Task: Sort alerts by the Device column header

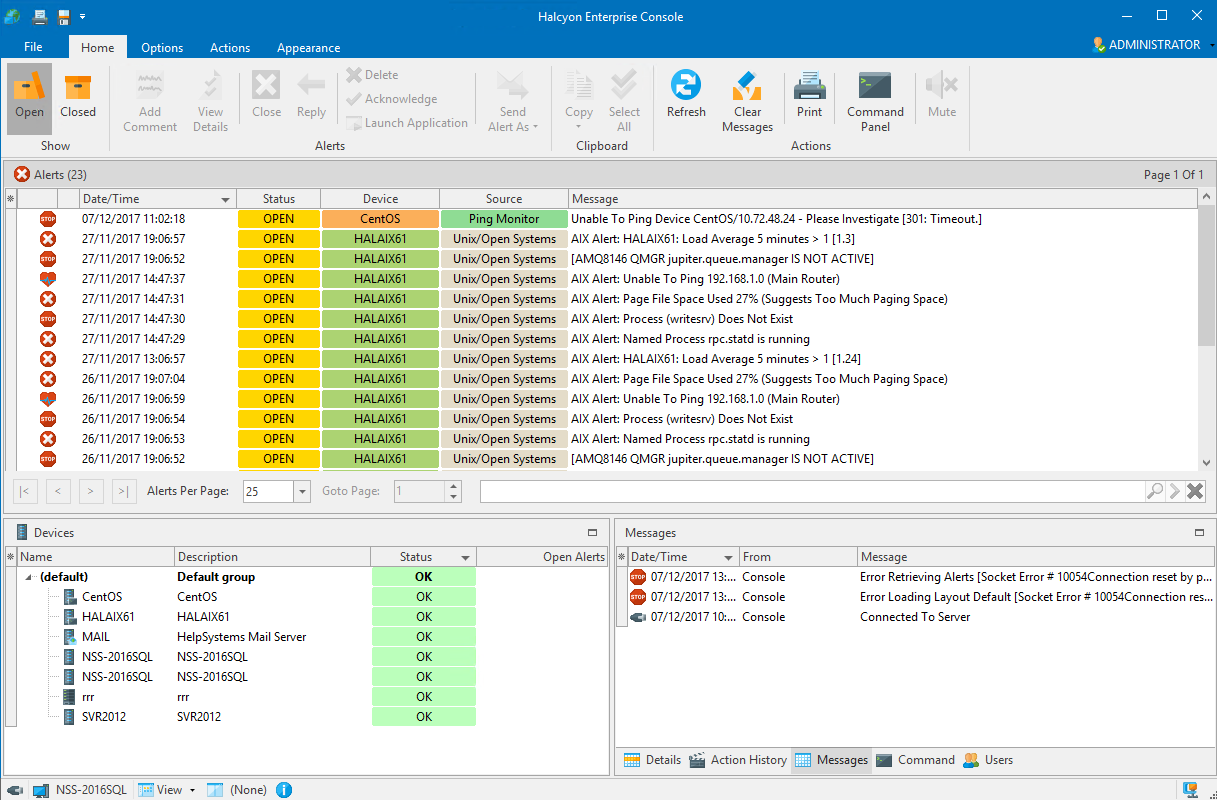Action: (380, 199)
